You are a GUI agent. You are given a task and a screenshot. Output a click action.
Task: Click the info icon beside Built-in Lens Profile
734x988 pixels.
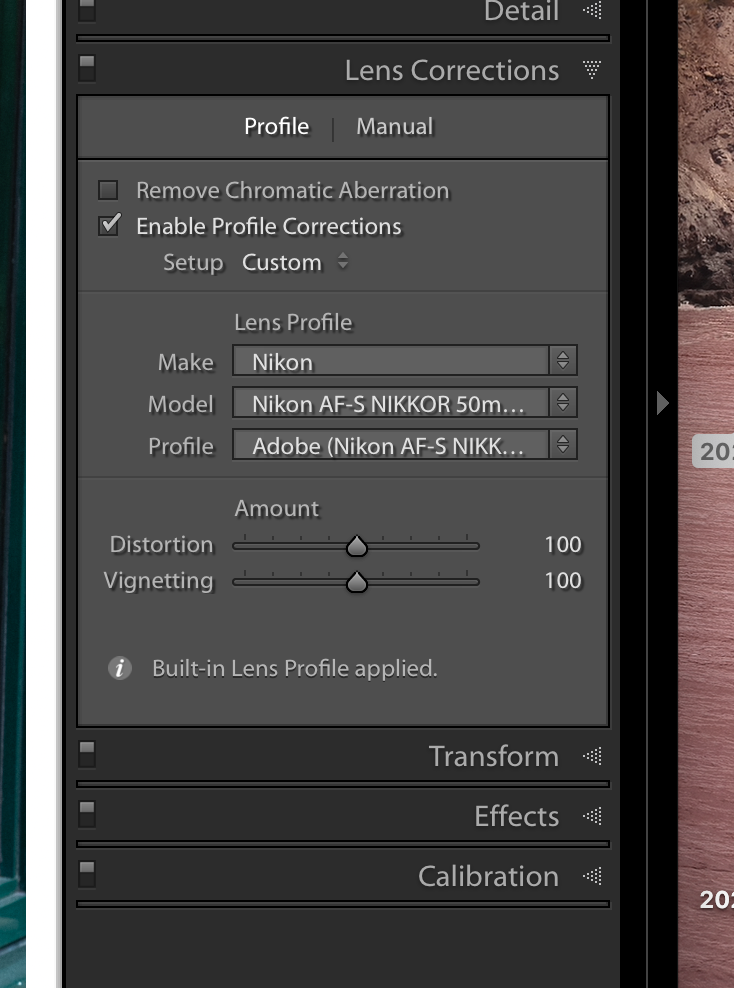click(x=120, y=668)
